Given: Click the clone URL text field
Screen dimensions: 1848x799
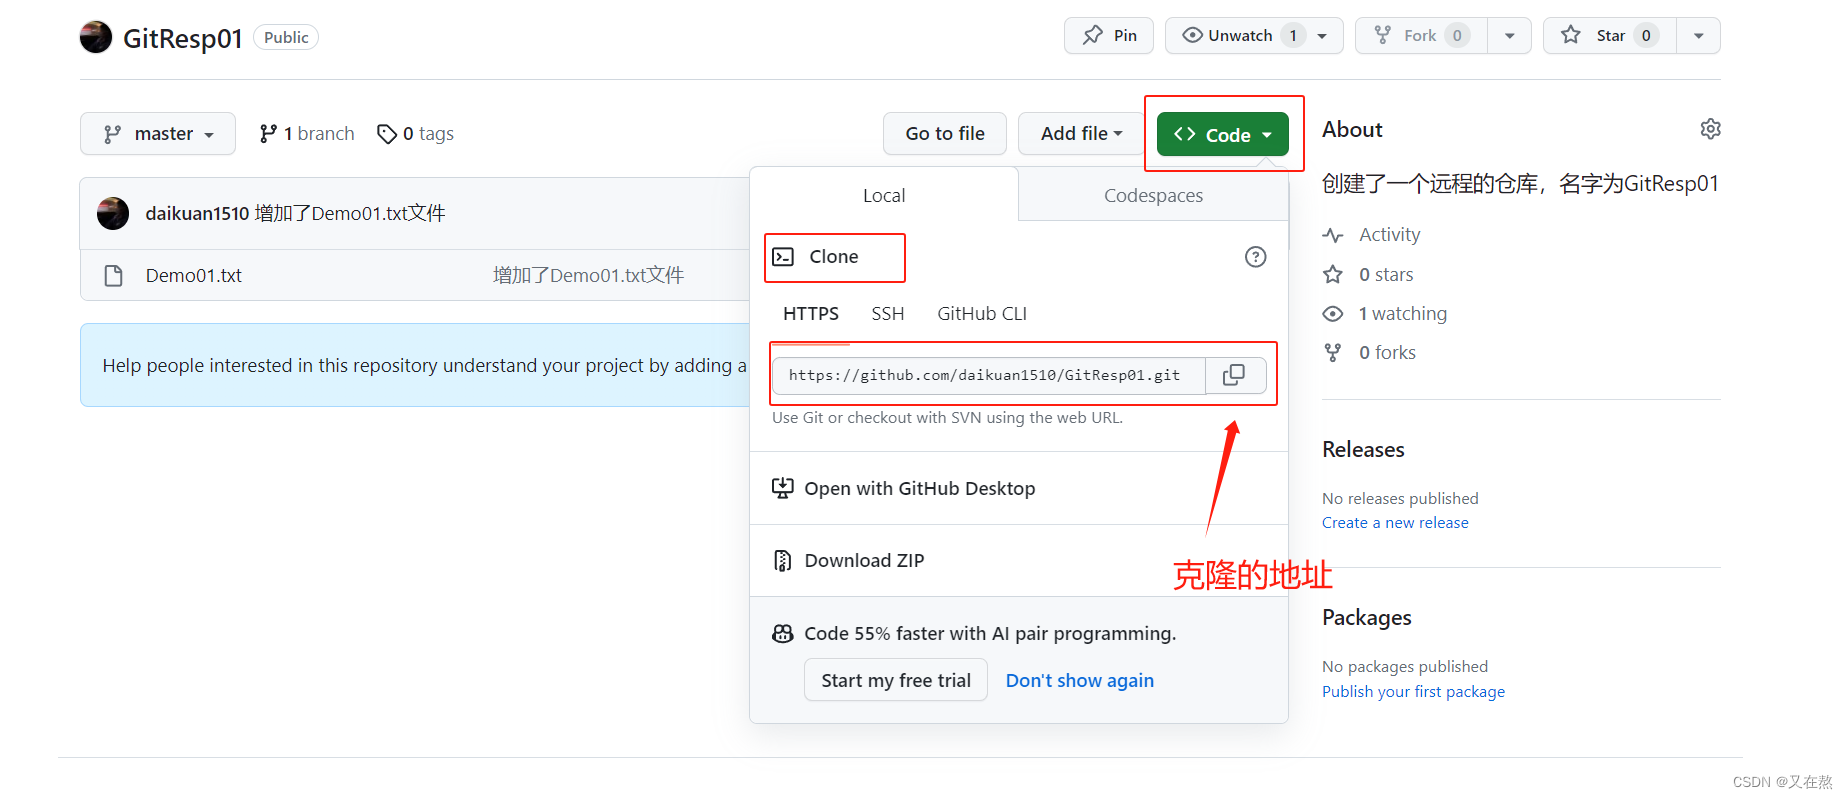Looking at the screenshot, I should coord(989,376).
